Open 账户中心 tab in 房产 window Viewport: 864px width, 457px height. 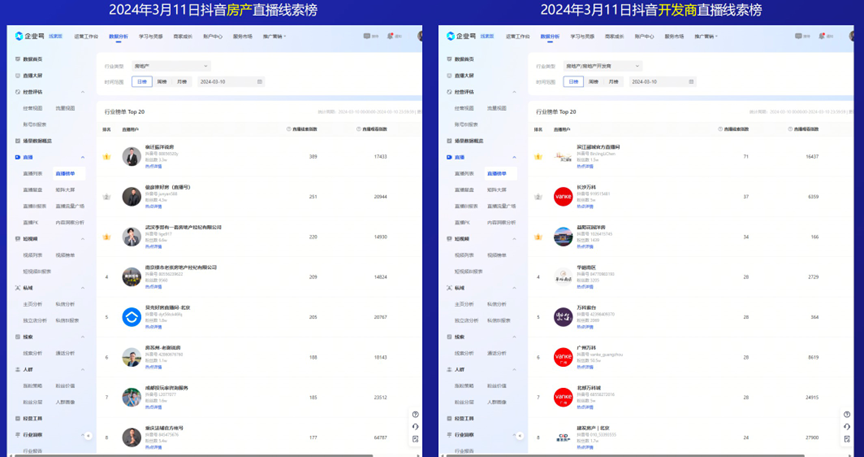(x=213, y=36)
